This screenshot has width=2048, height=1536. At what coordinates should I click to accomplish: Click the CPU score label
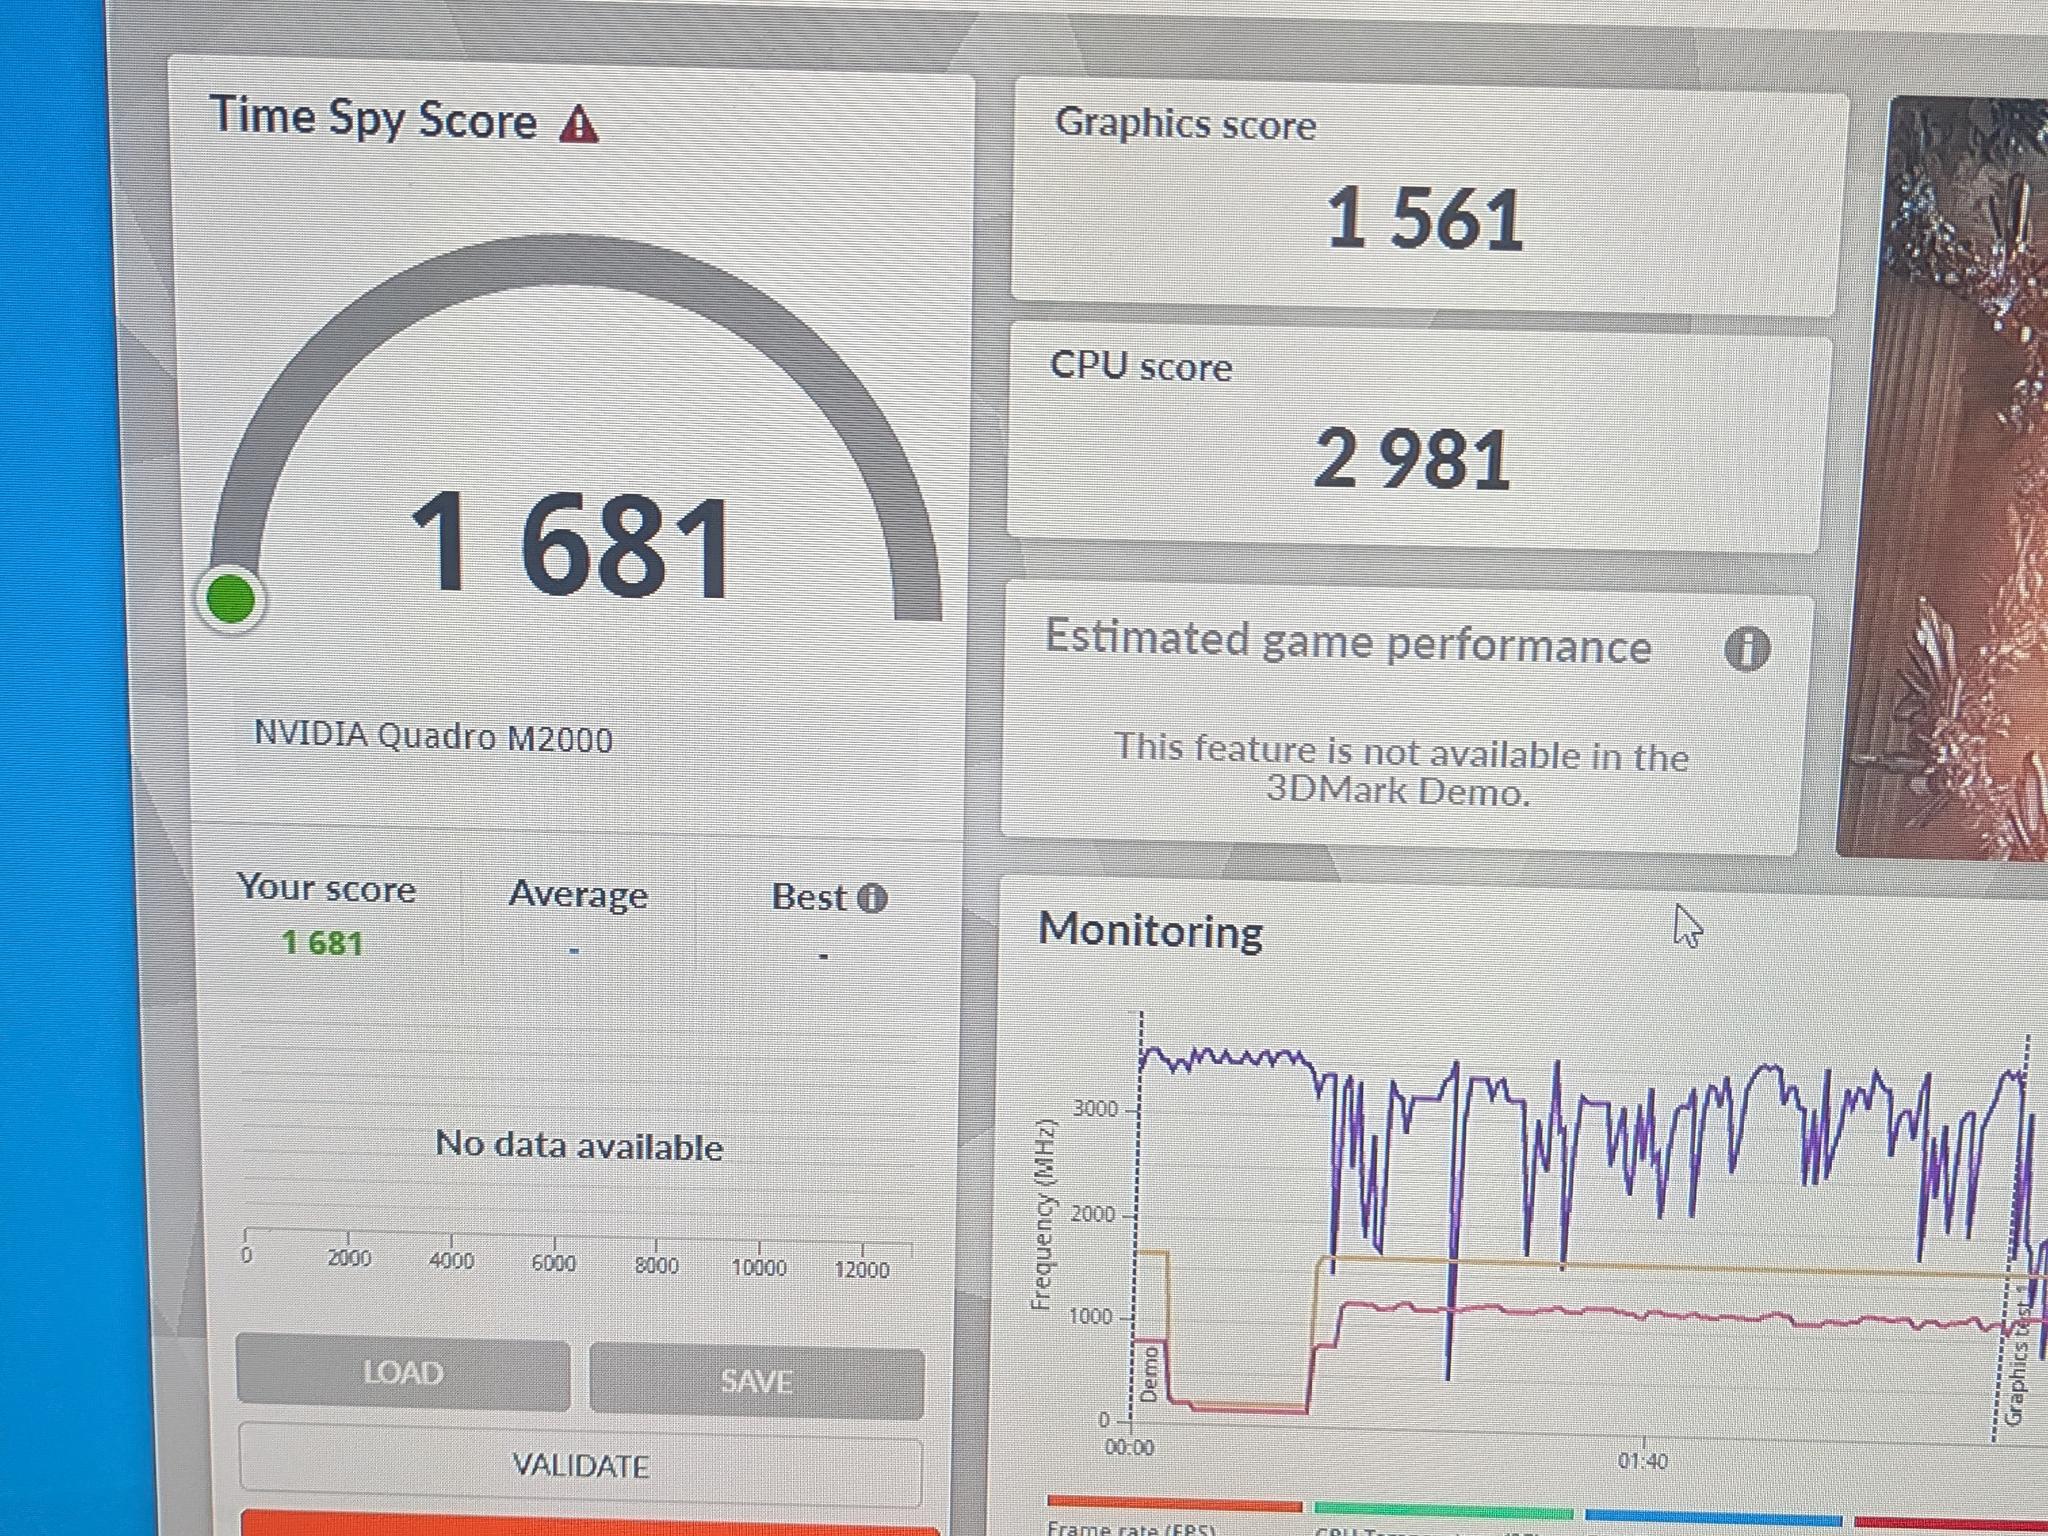(x=1141, y=366)
